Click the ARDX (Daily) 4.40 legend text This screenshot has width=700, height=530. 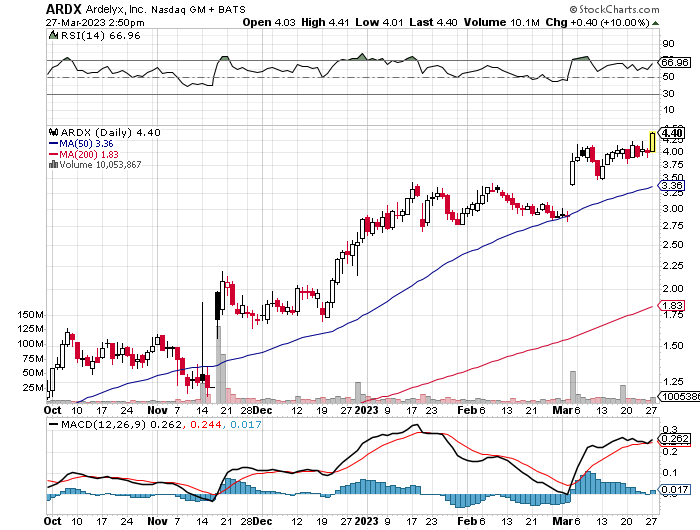110,133
